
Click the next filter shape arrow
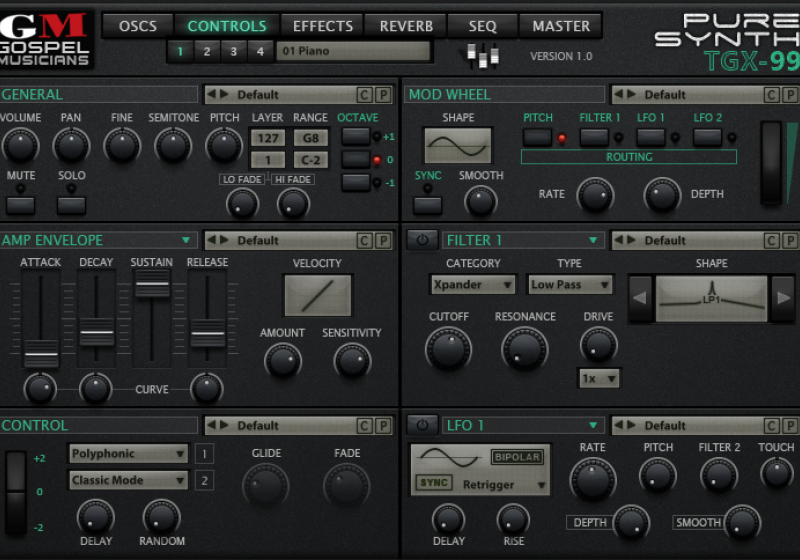[783, 298]
